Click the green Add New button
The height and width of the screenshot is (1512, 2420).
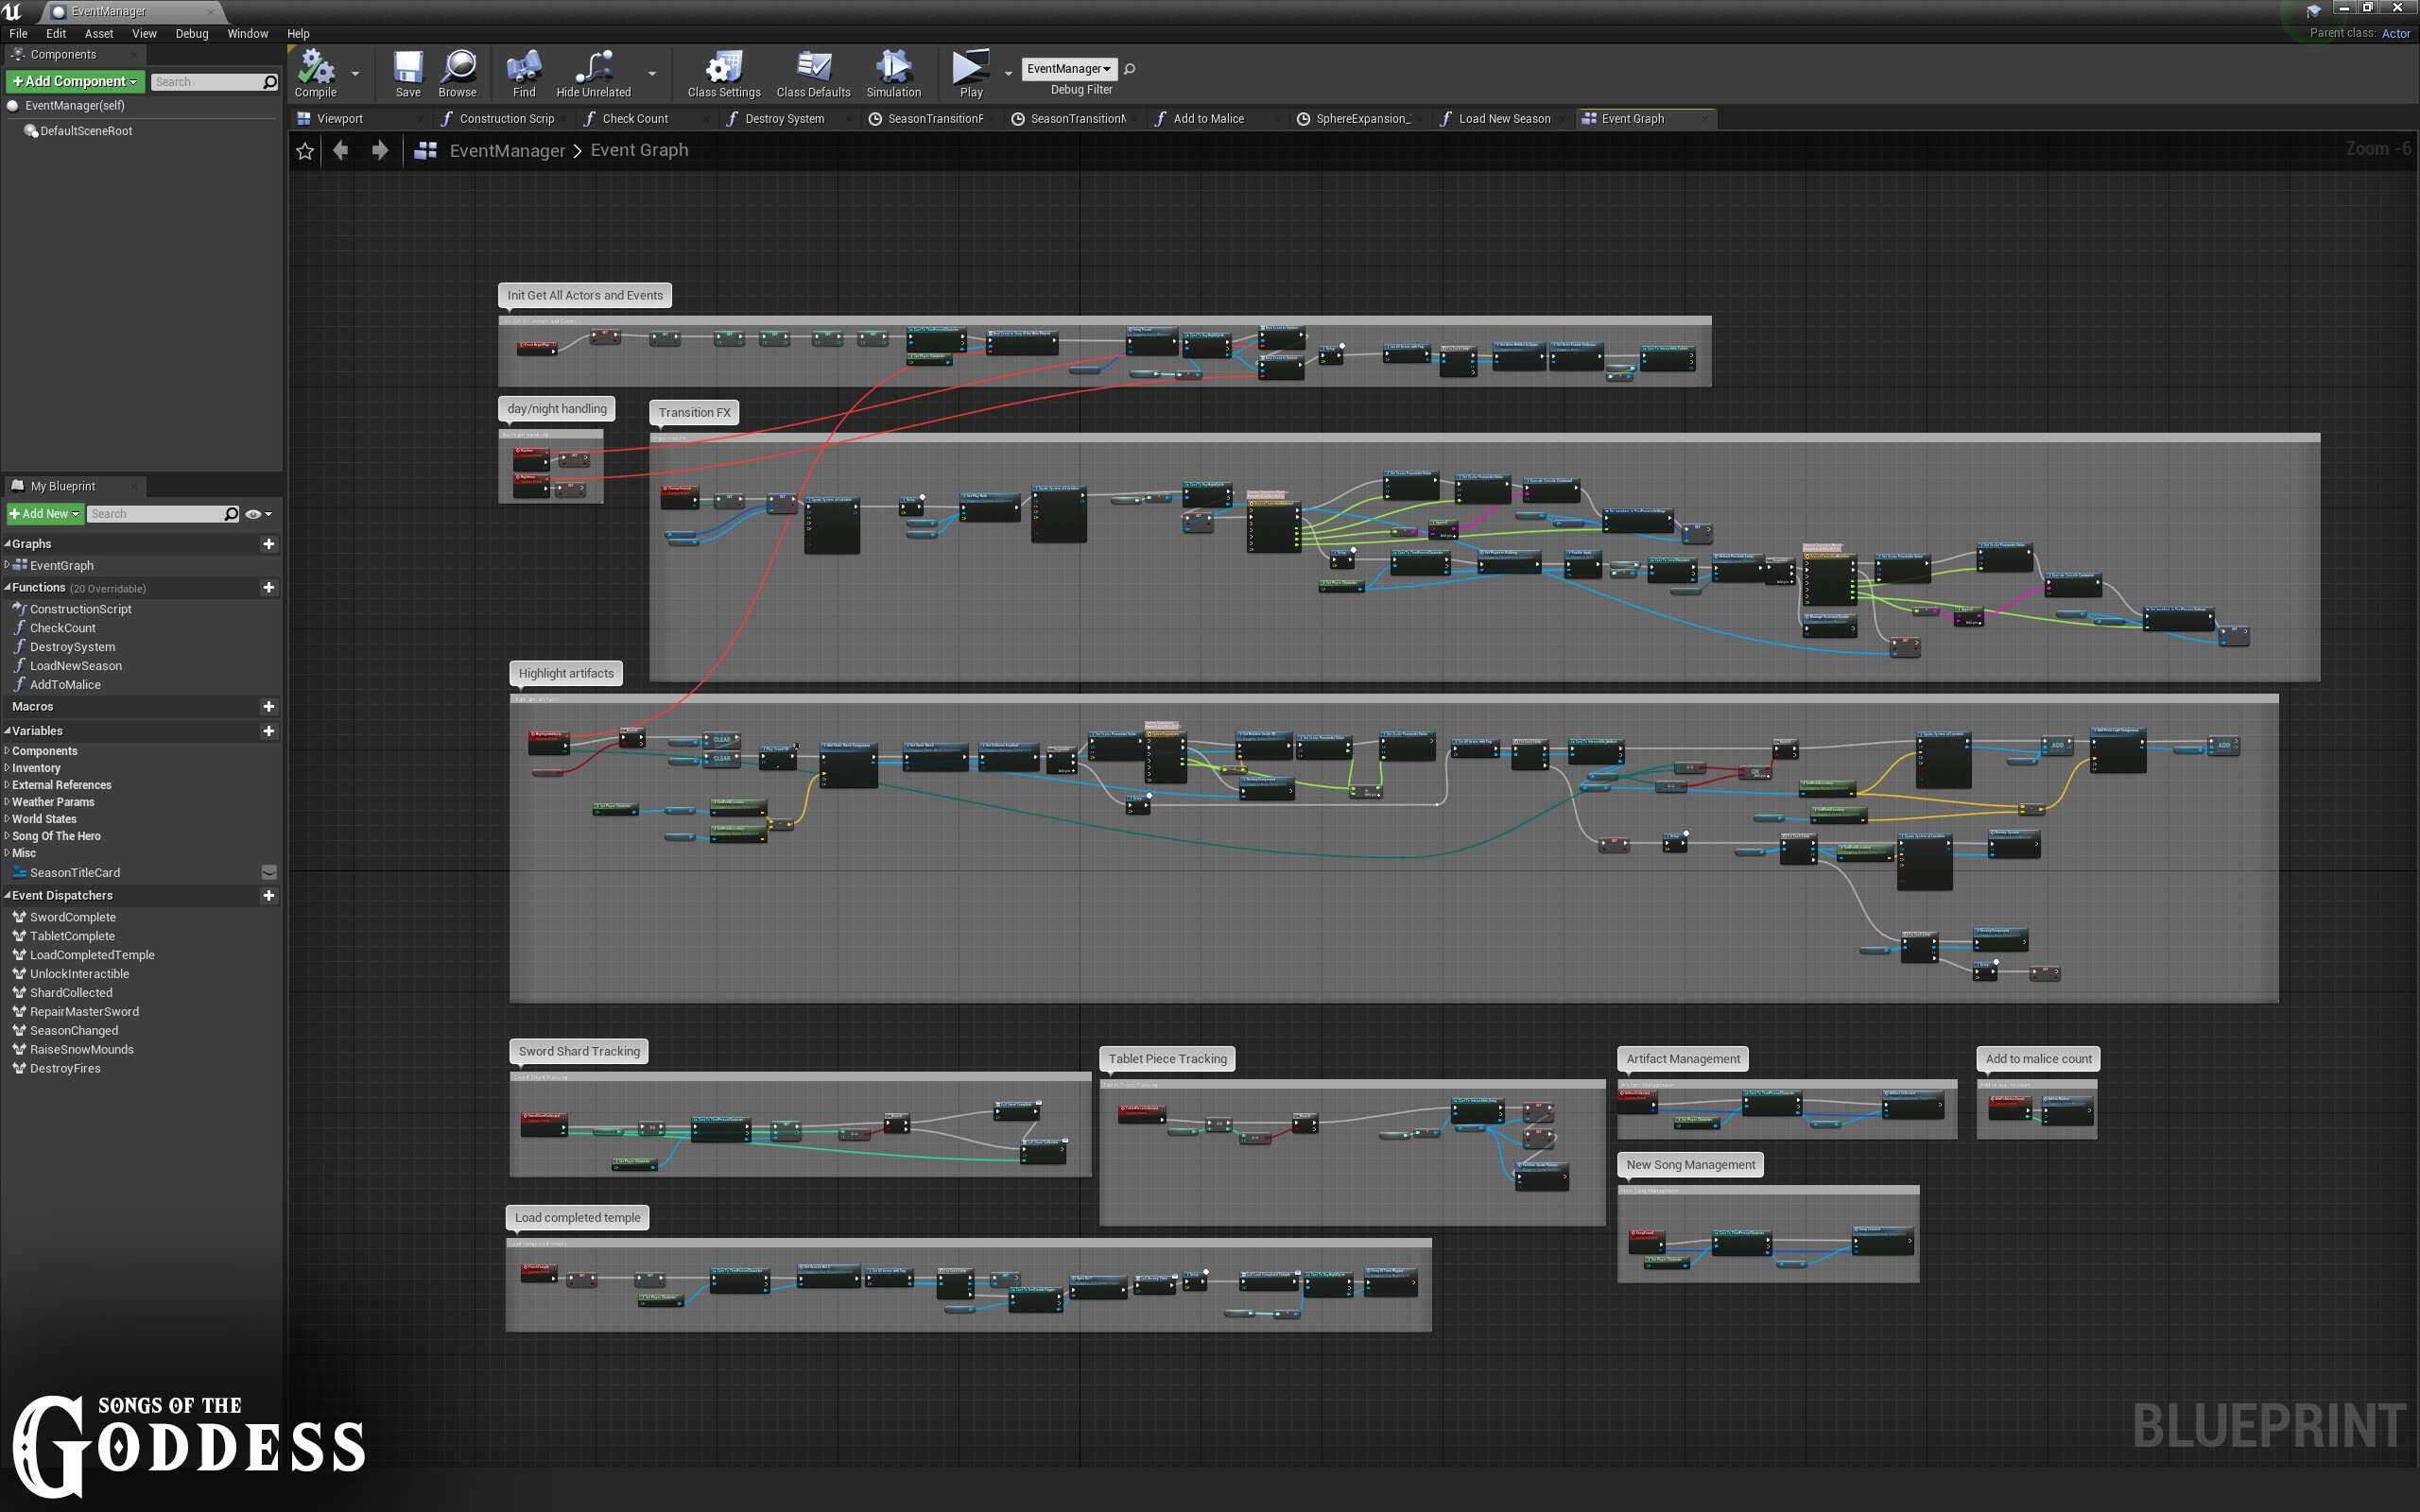pos(43,514)
